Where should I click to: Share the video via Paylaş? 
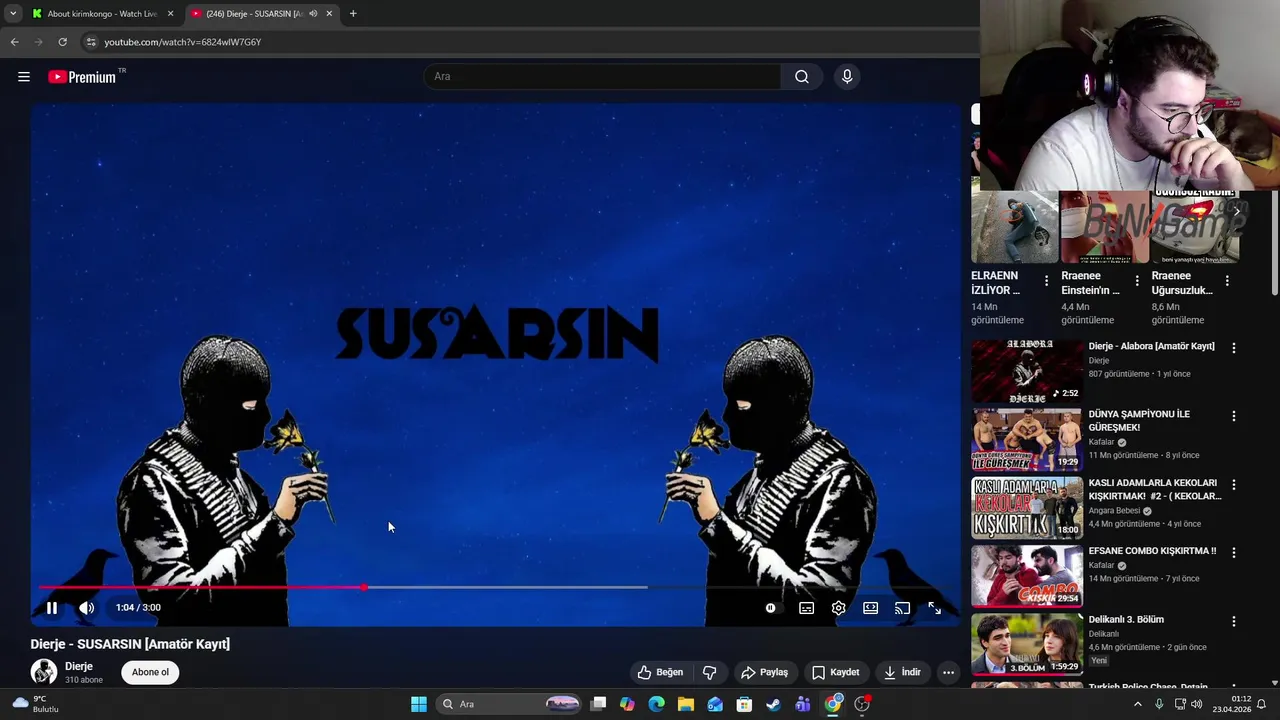(764, 672)
